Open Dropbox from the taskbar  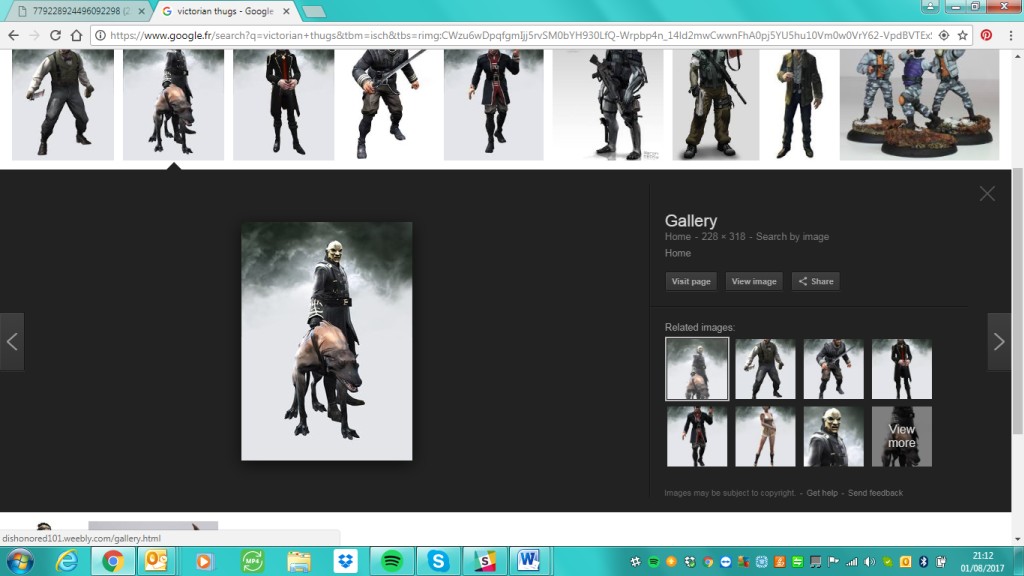[345, 561]
